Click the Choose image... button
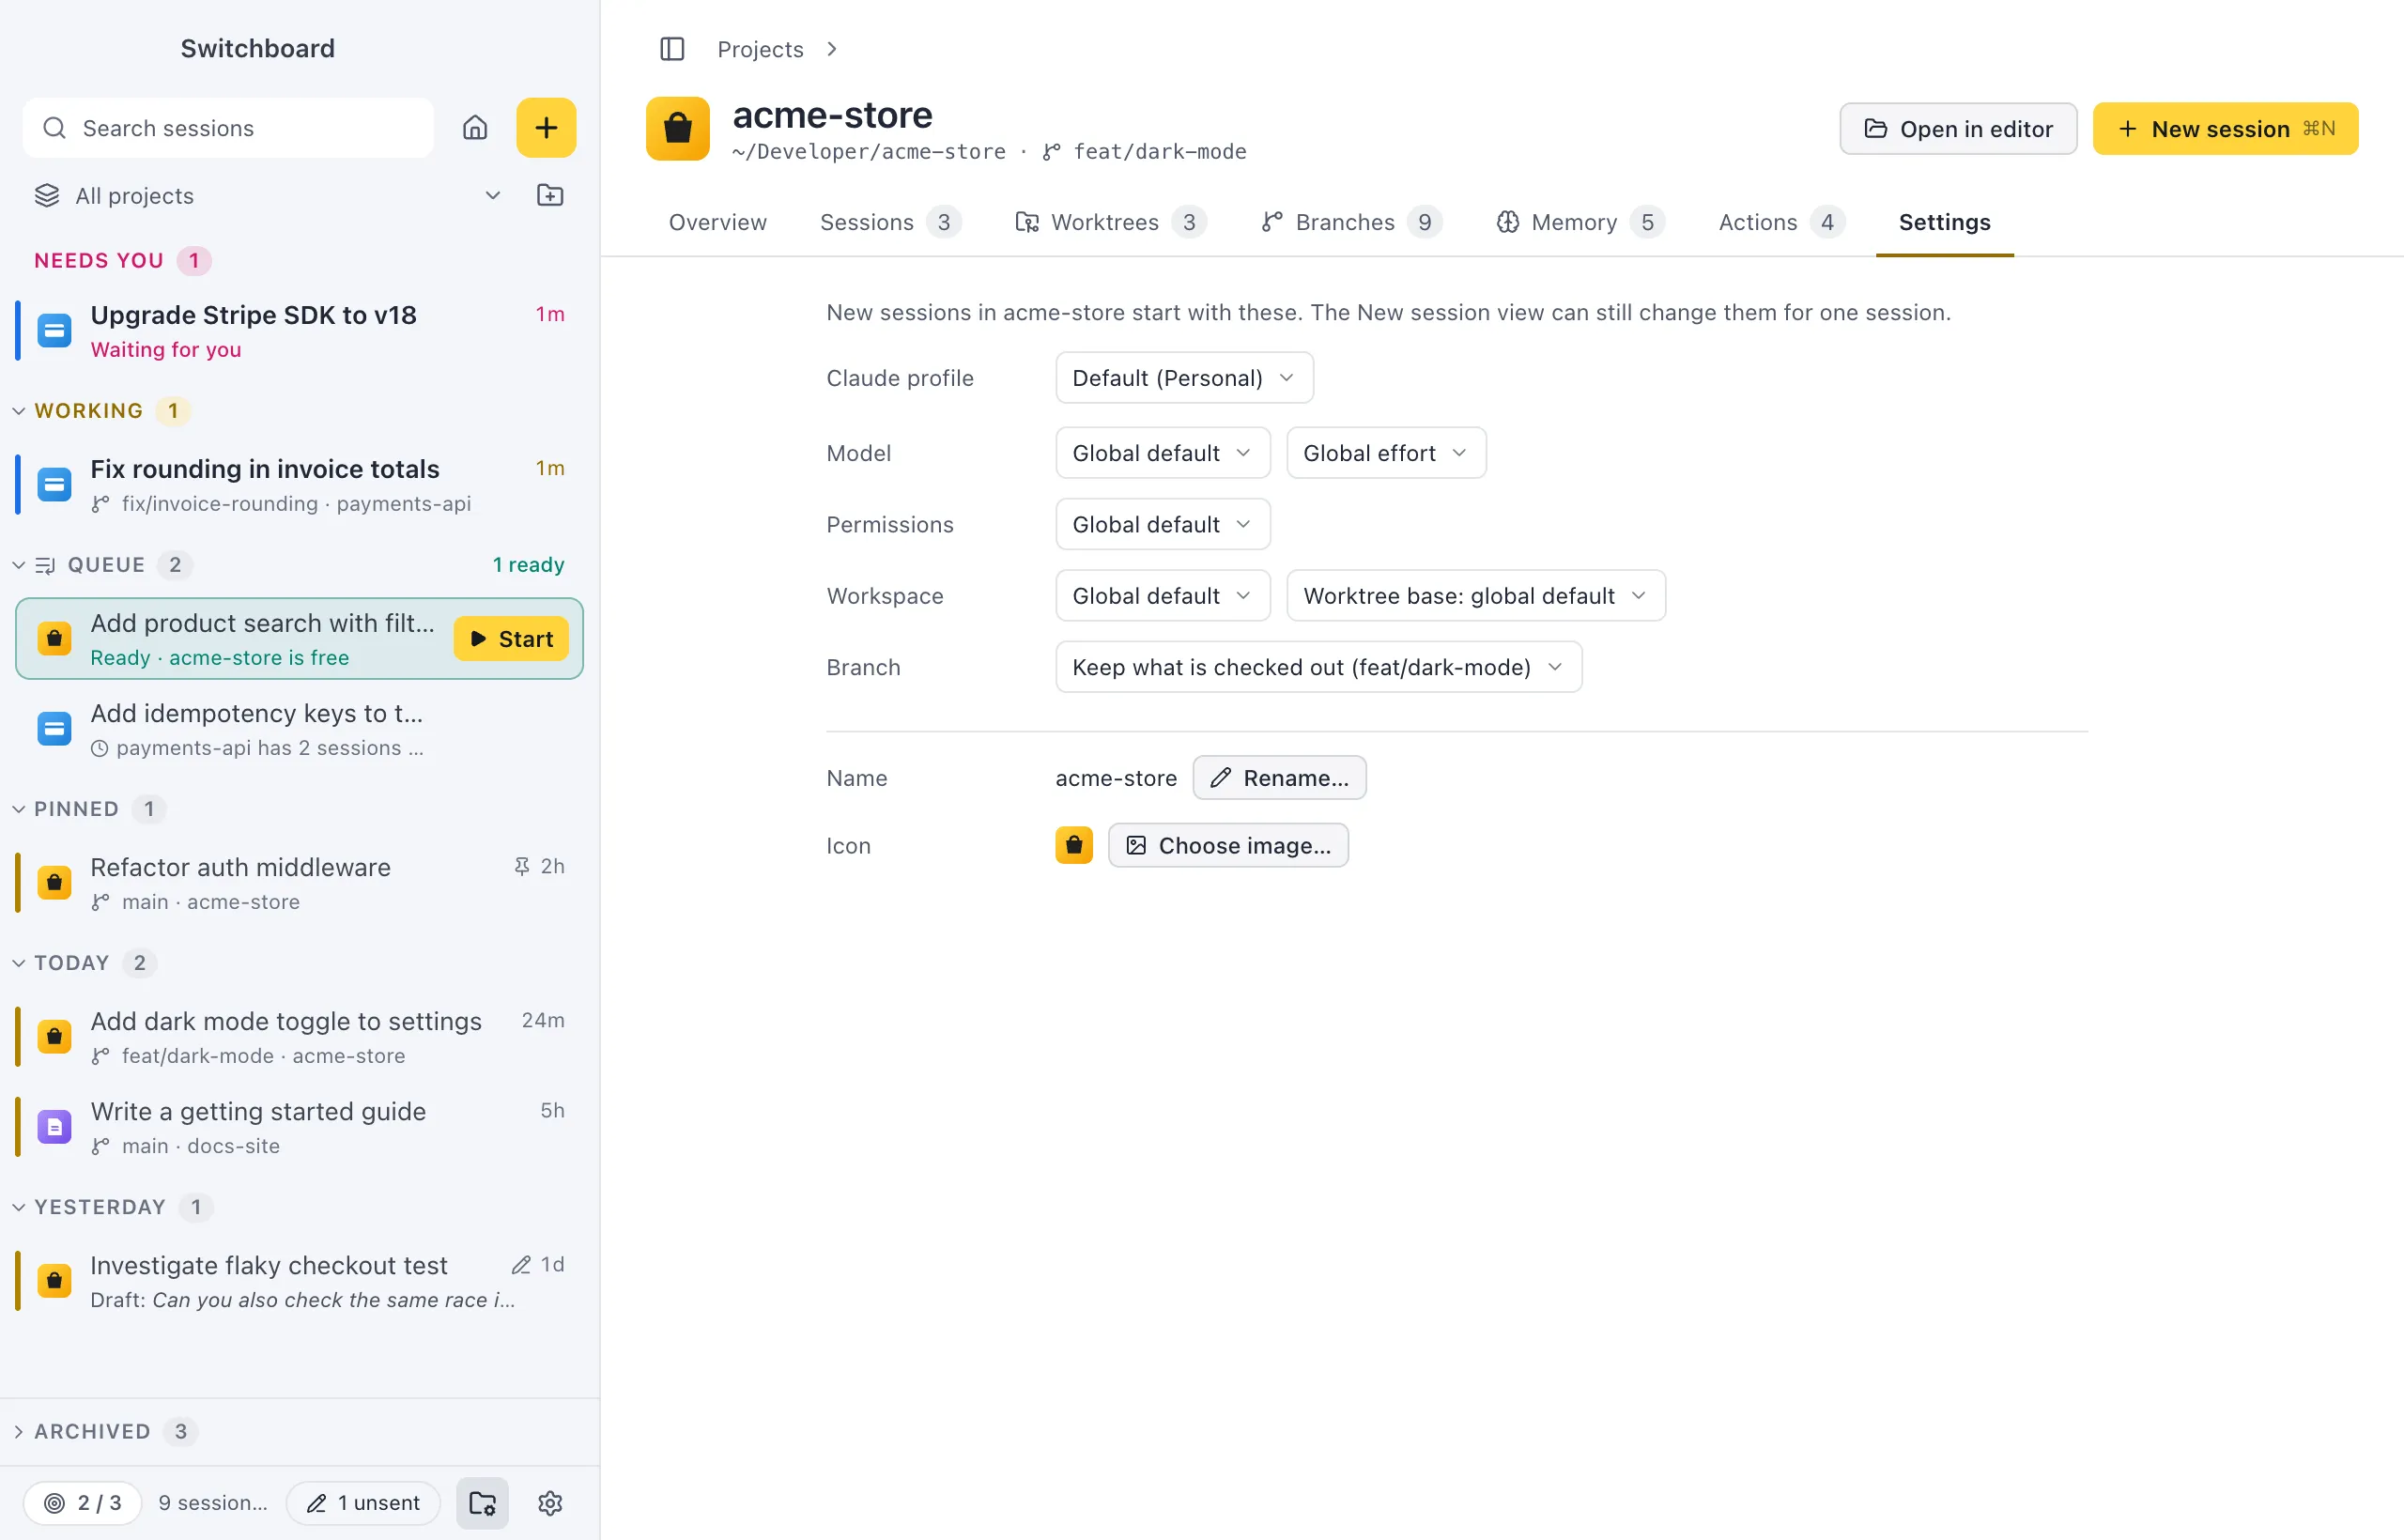The image size is (2404, 1540). pyautogui.click(x=1228, y=845)
